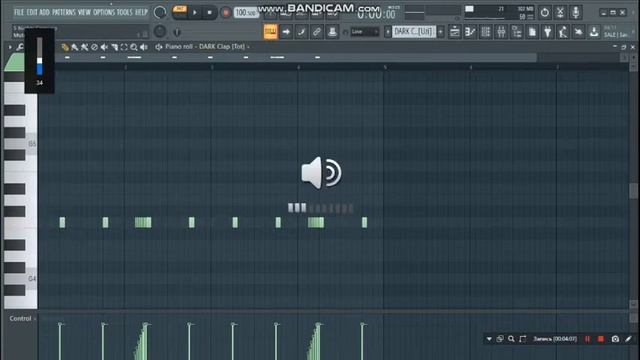Viewport: 640px width, 360px height.
Task: Open the project info page icon
Action: coord(532,31)
